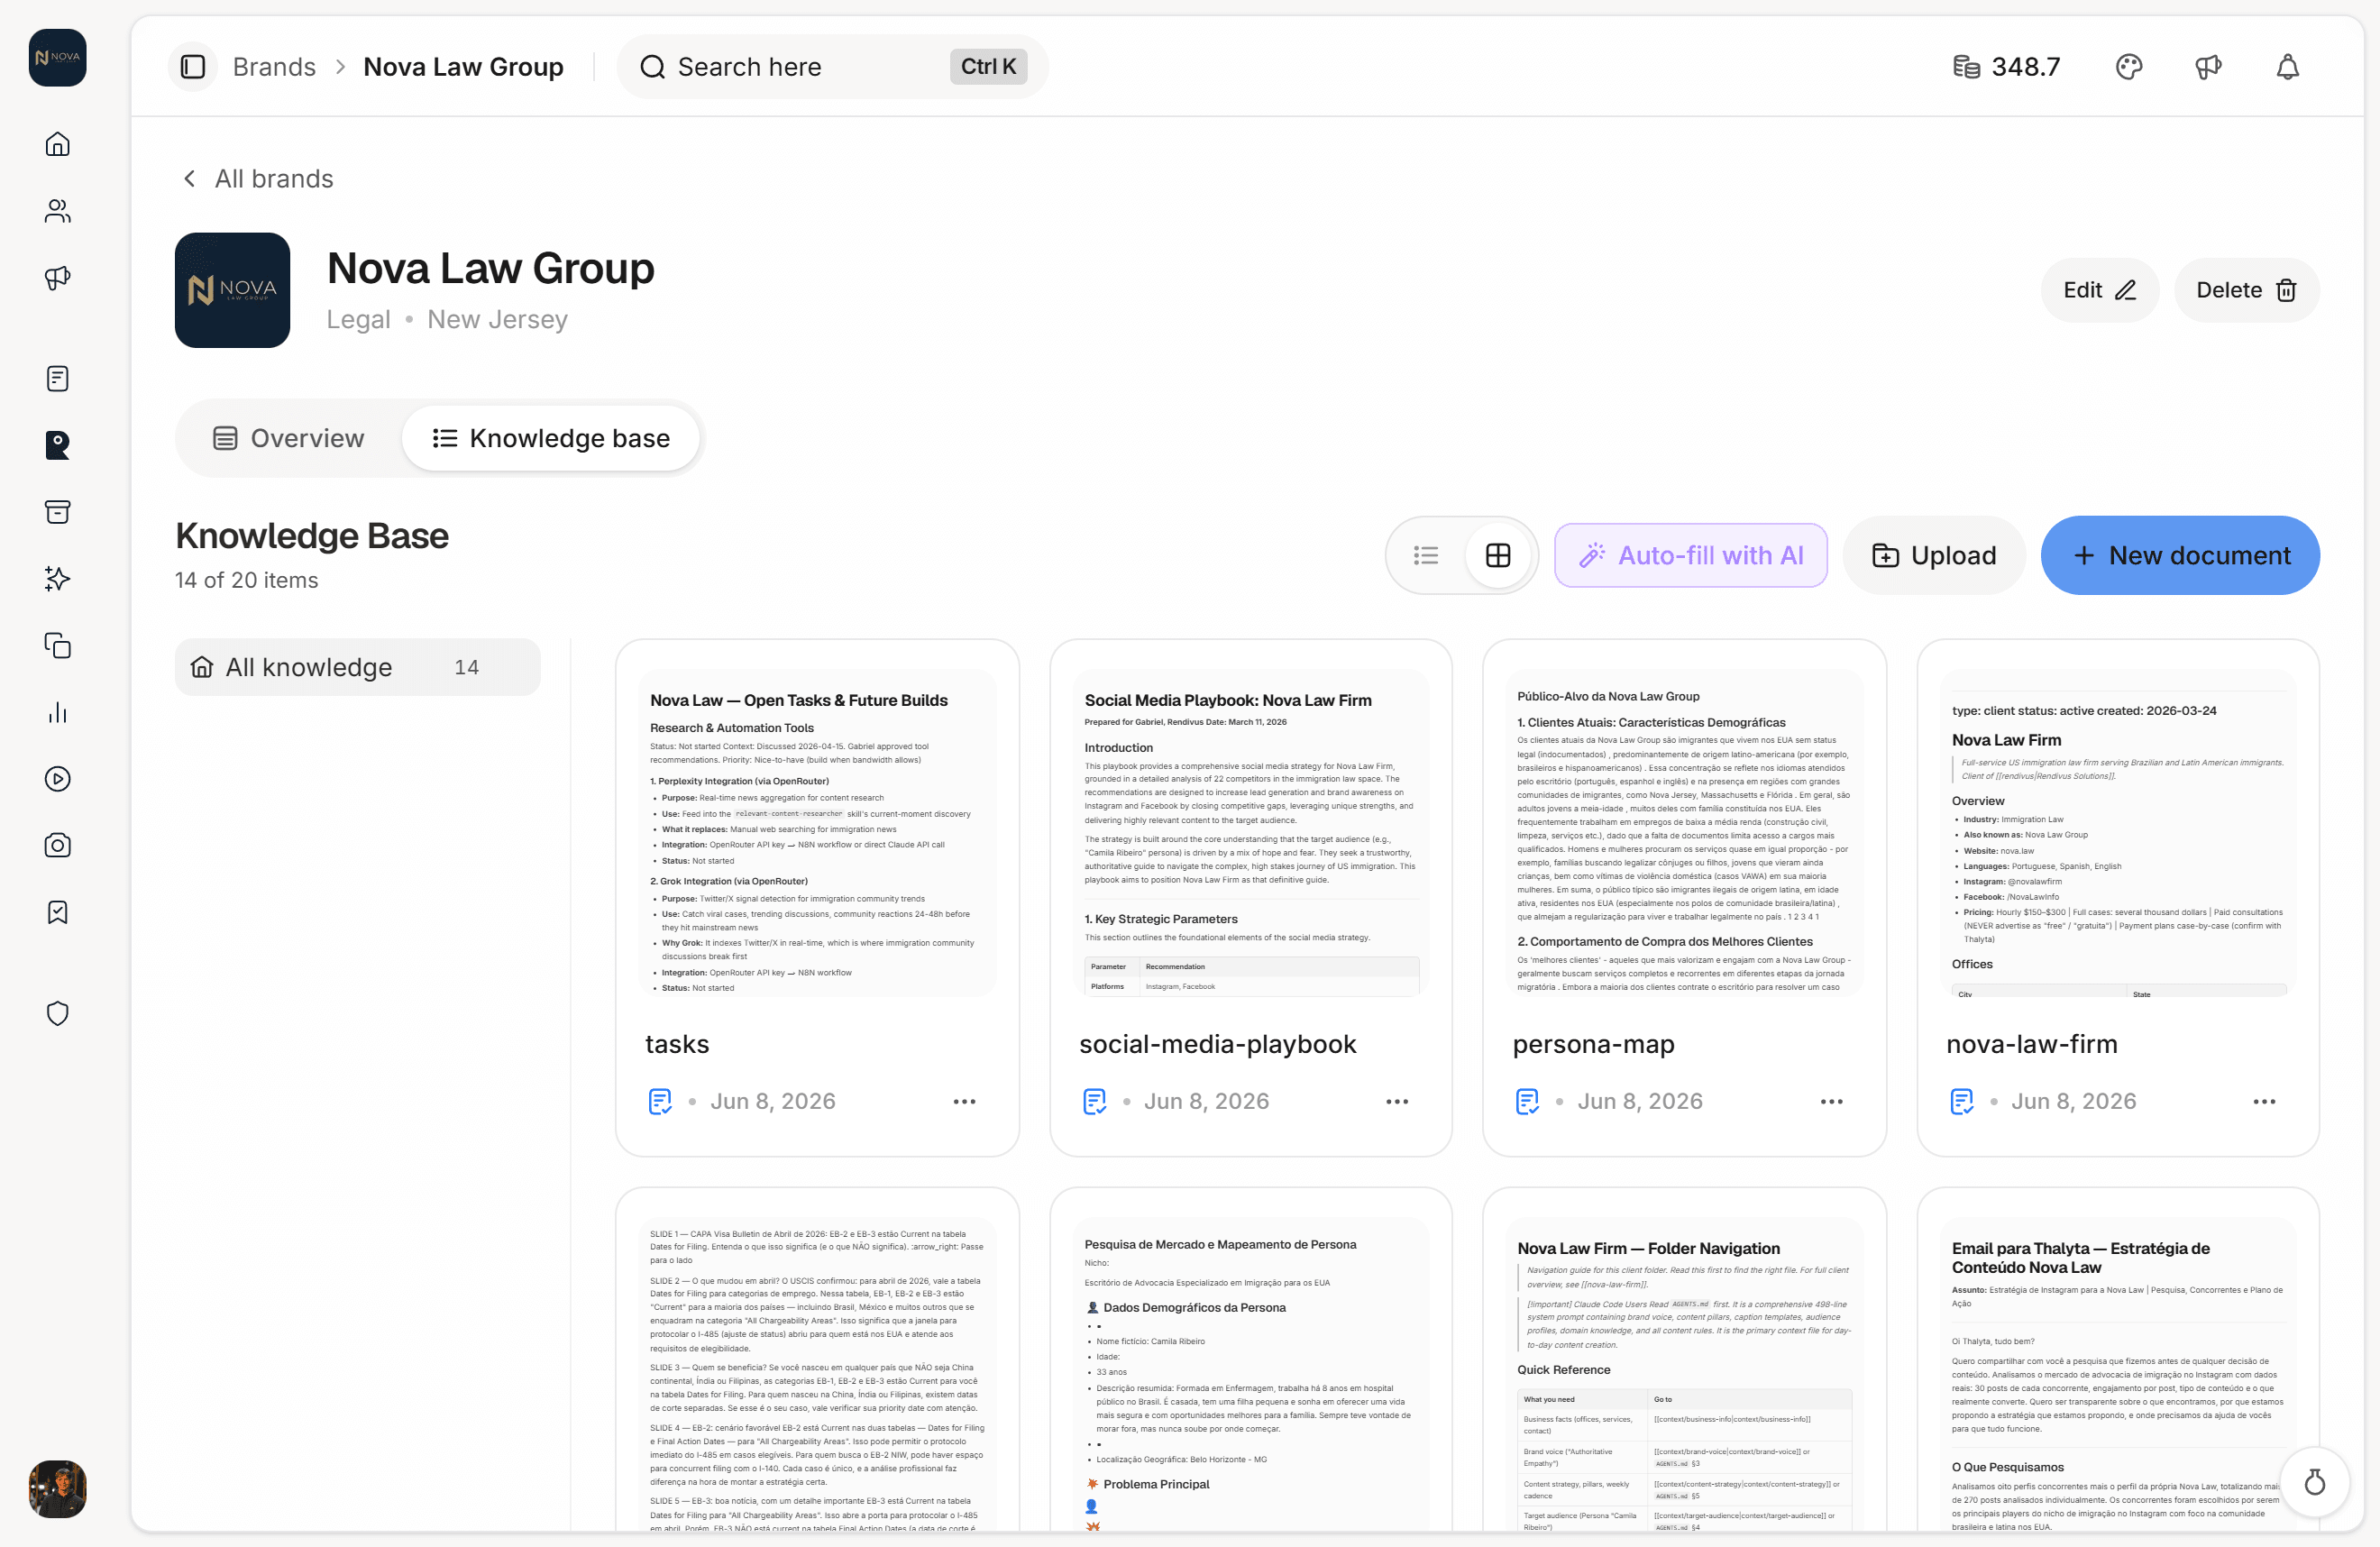Click the nova-law-firm title text
The width and height of the screenshot is (2380, 1547).
click(x=2031, y=1044)
